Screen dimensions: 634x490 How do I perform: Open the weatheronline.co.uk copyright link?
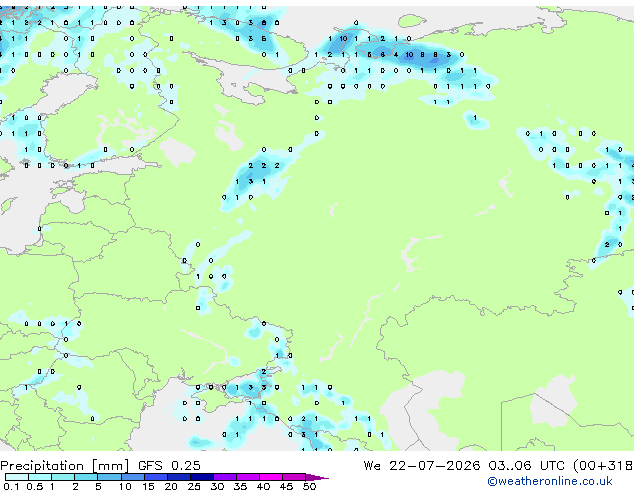tap(549, 481)
